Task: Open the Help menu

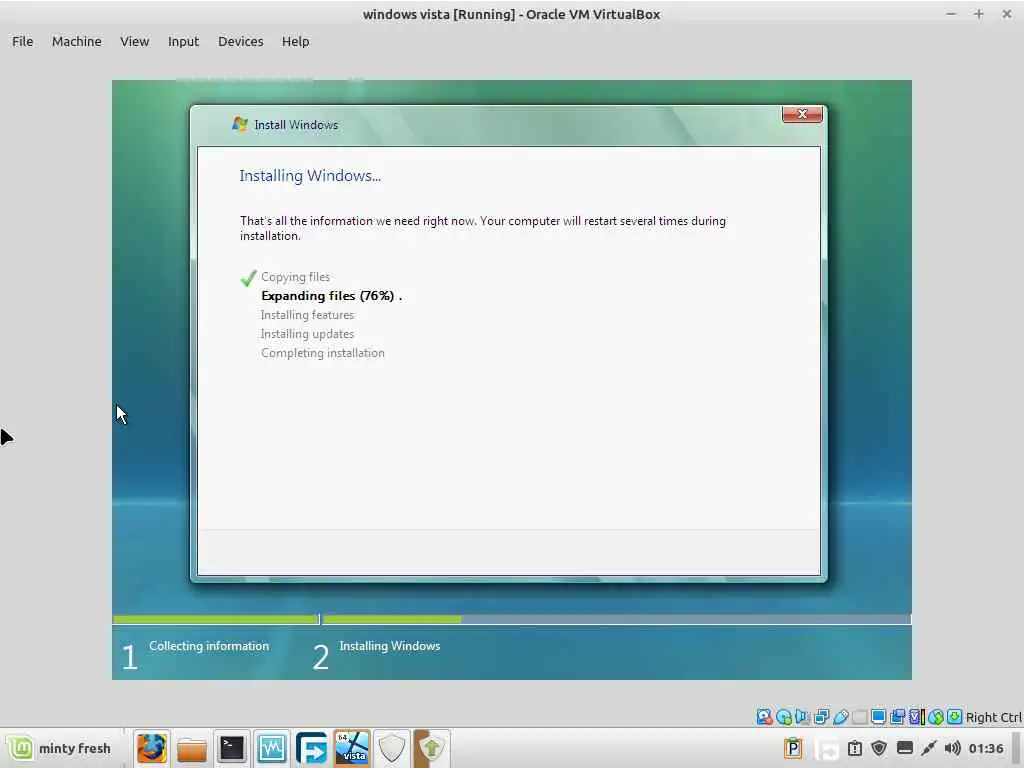Action: (x=295, y=41)
